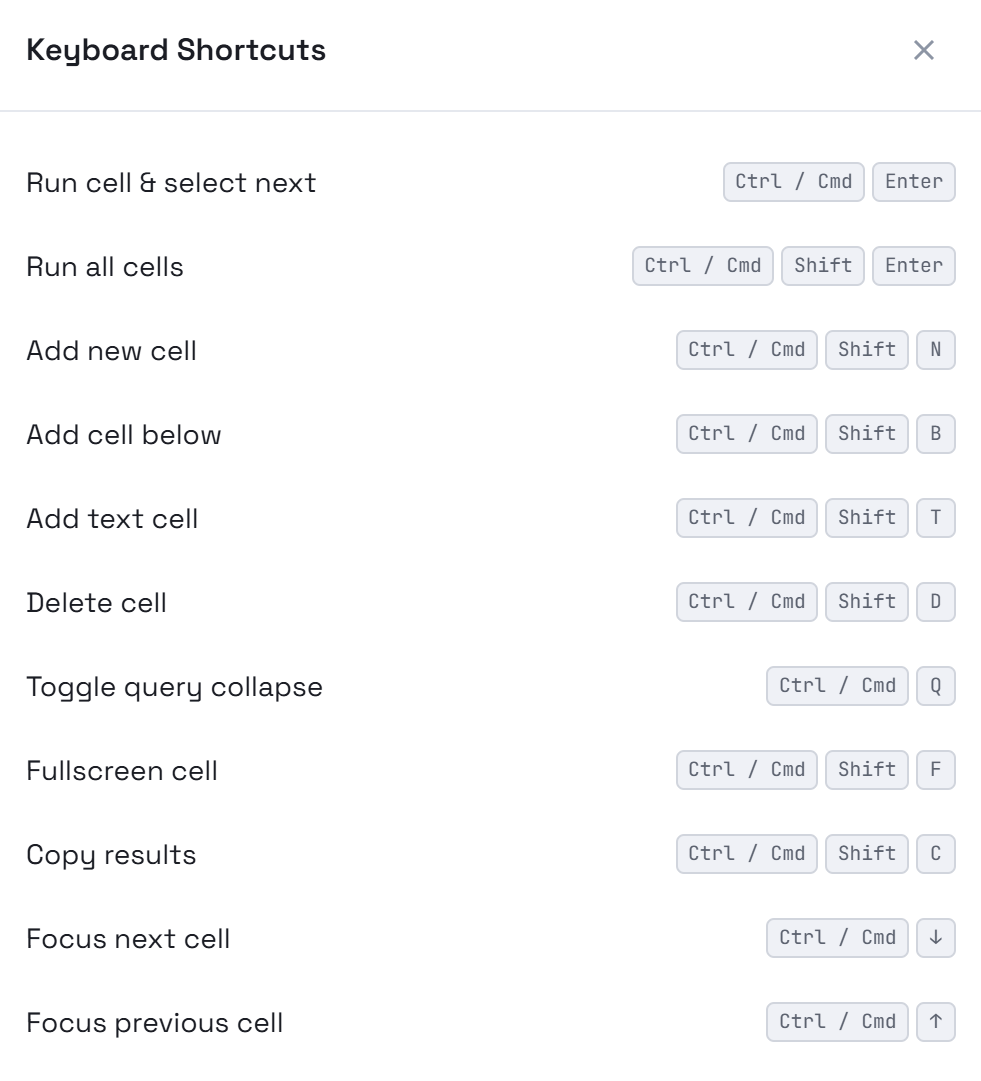Select the 'Run cell & select next' label
Image resolution: width=981 pixels, height=1081 pixels.
[170, 182]
